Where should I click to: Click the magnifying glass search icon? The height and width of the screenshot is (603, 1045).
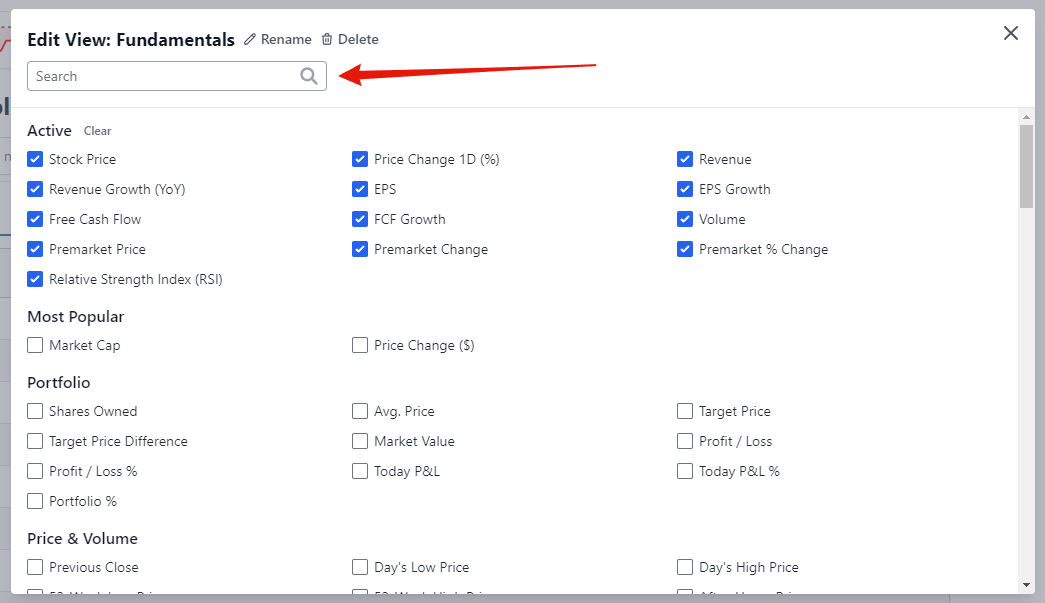[309, 76]
